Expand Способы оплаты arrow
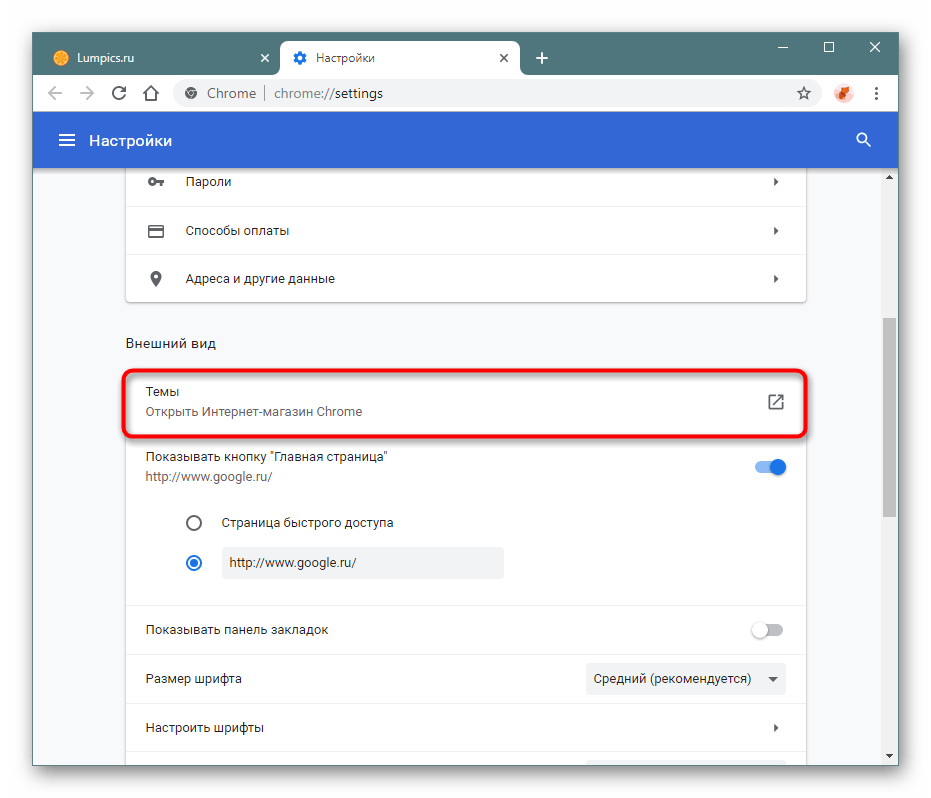 [x=775, y=231]
